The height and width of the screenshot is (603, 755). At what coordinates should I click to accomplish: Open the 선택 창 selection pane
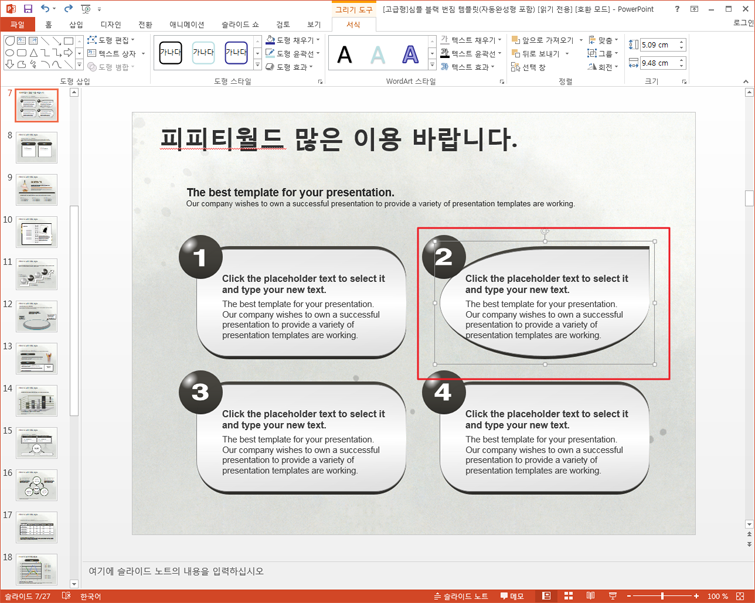coord(528,67)
